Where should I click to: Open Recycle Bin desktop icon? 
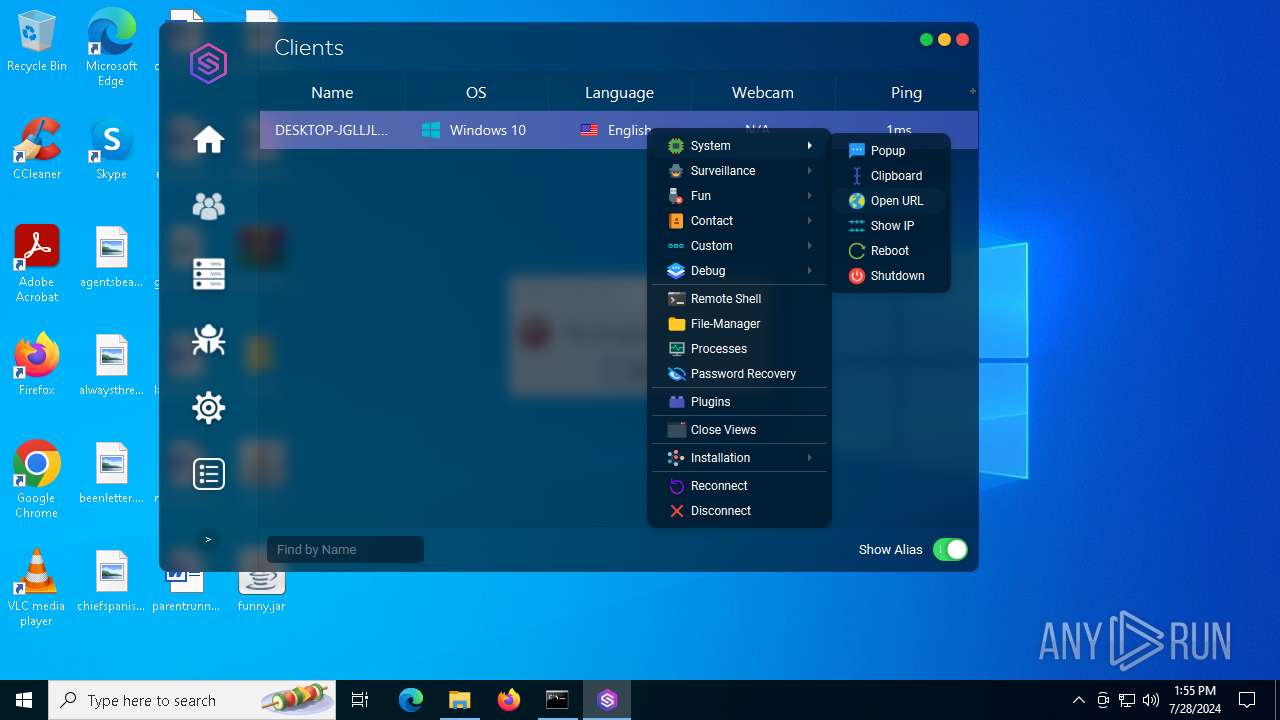point(37,41)
